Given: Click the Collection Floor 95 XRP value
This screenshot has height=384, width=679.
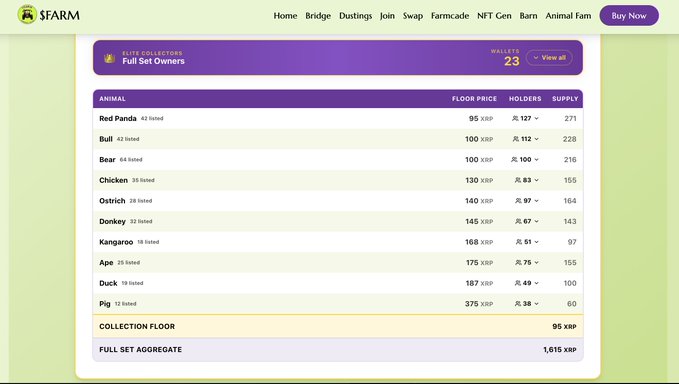Looking at the screenshot, I should (x=564, y=326).
